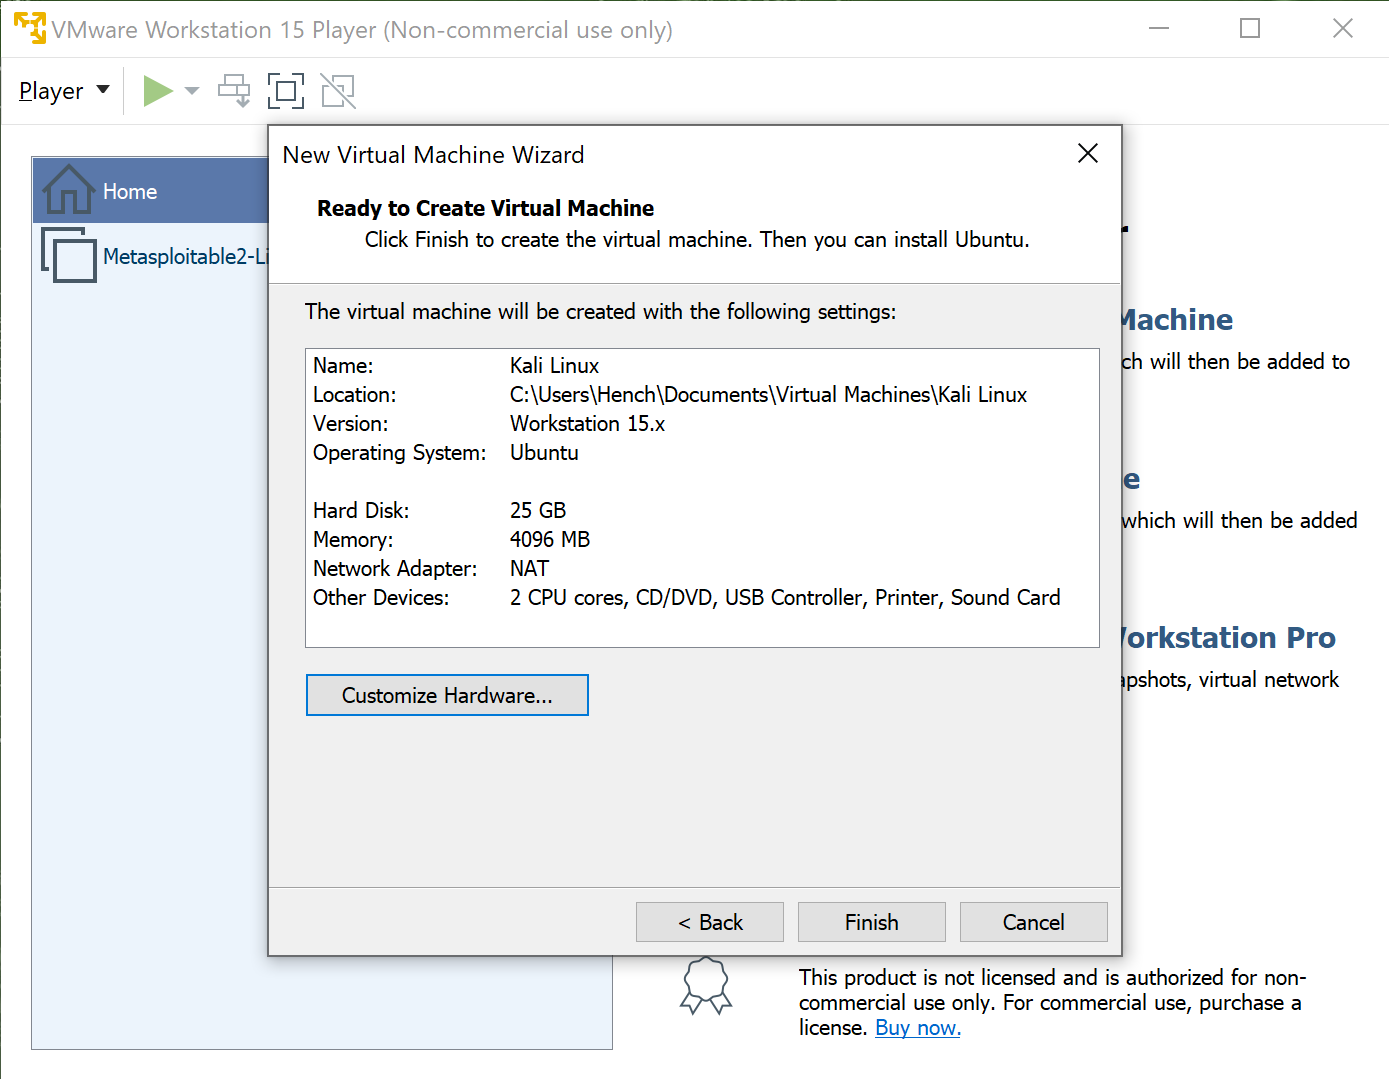Maximize the VMware Player window
Image resolution: width=1389 pixels, height=1079 pixels.
(1250, 29)
